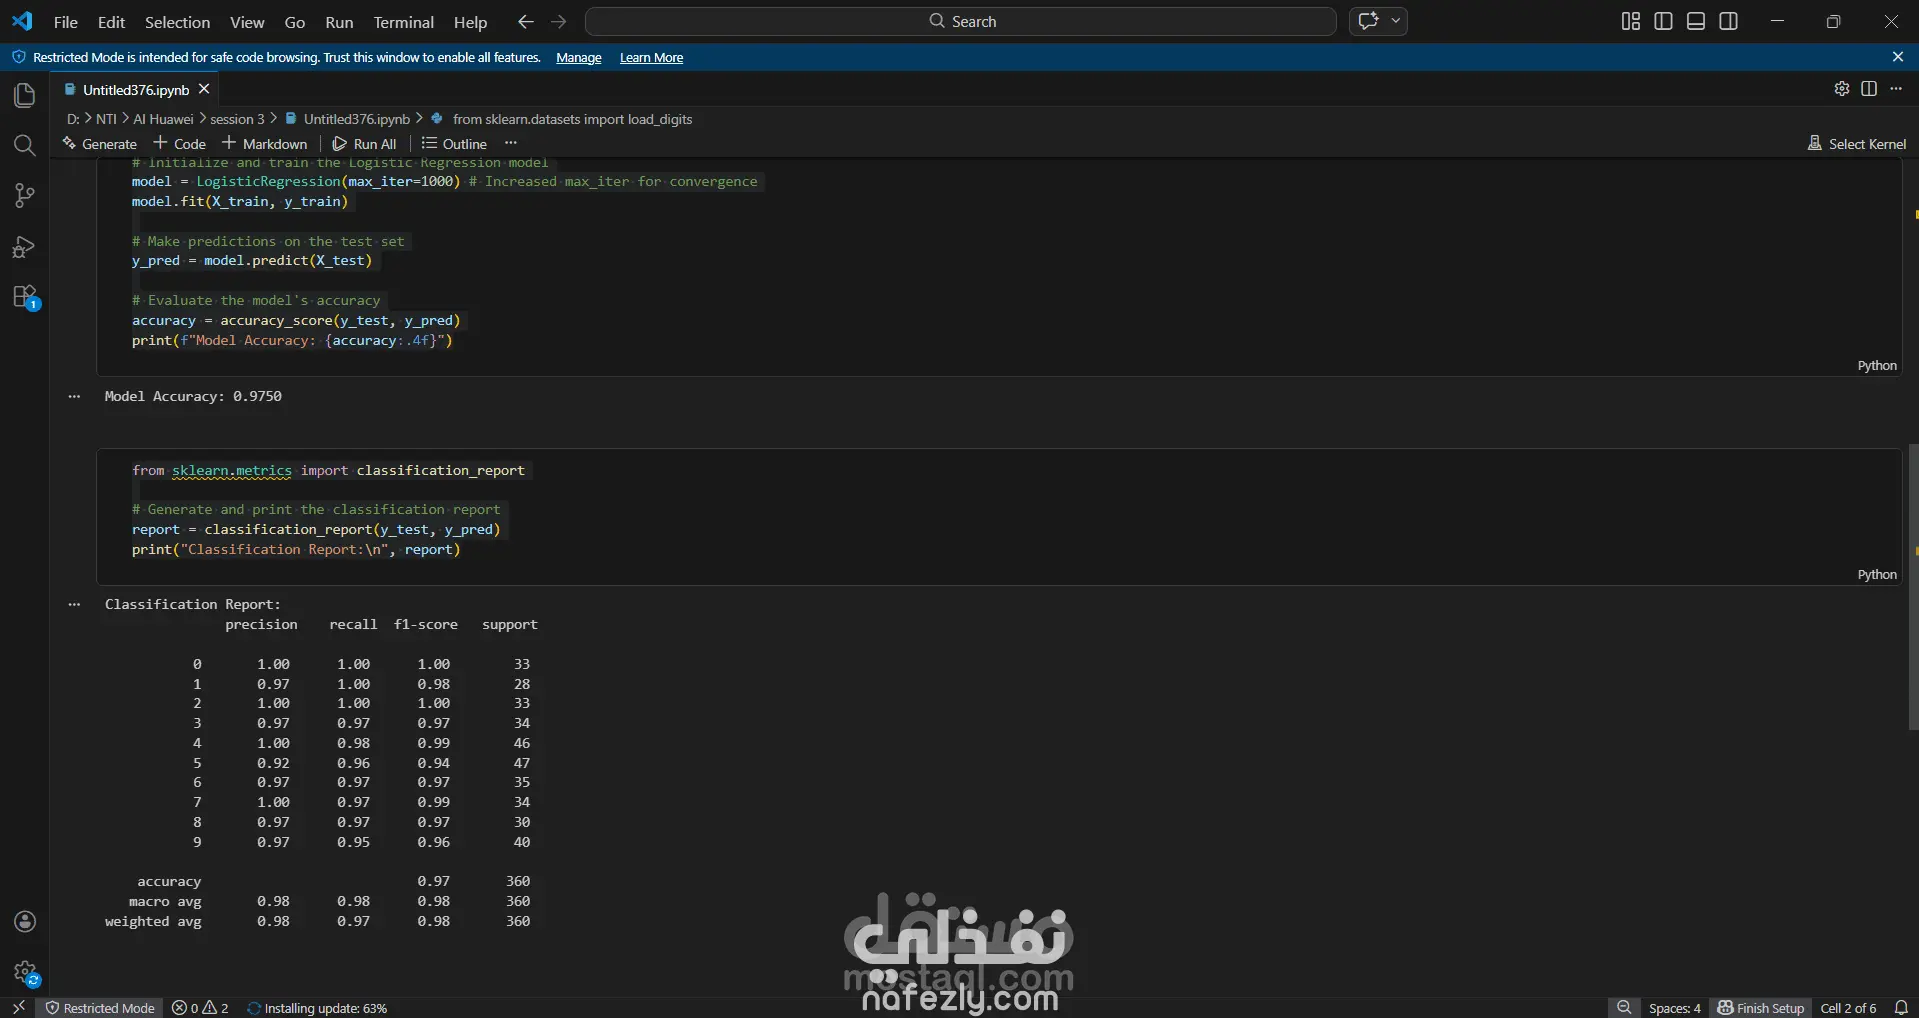Open the notebook Outline
The height and width of the screenshot is (1018, 1919).
click(454, 143)
